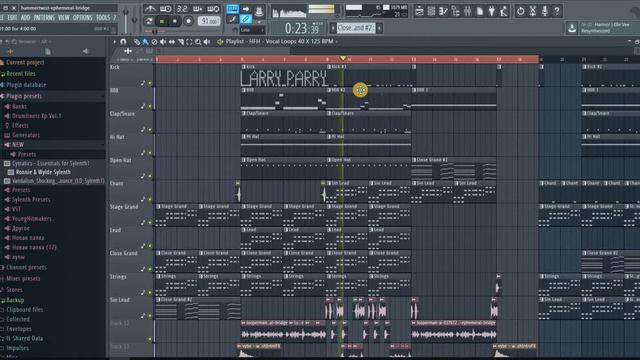This screenshot has width=640, height=360.
Task: Show the Browser via tree icon in toolbar
Action: pyautogui.click(x=456, y=11)
